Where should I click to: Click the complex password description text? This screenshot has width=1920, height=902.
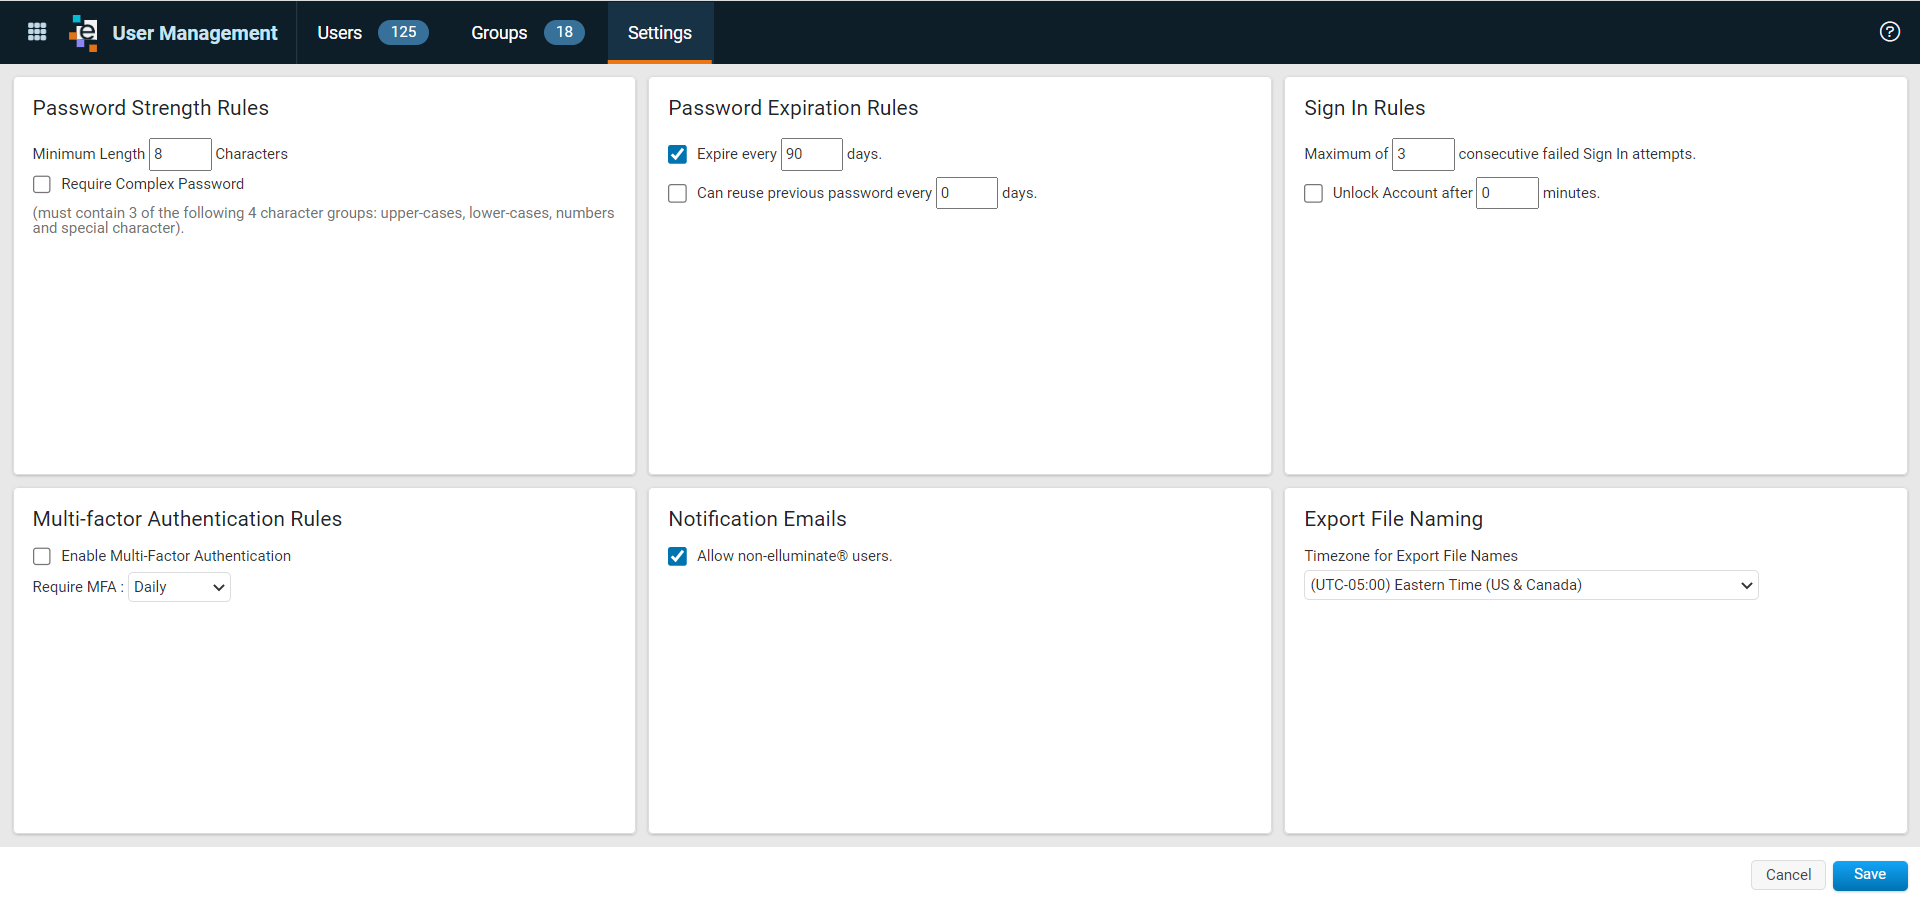pyautogui.click(x=324, y=220)
